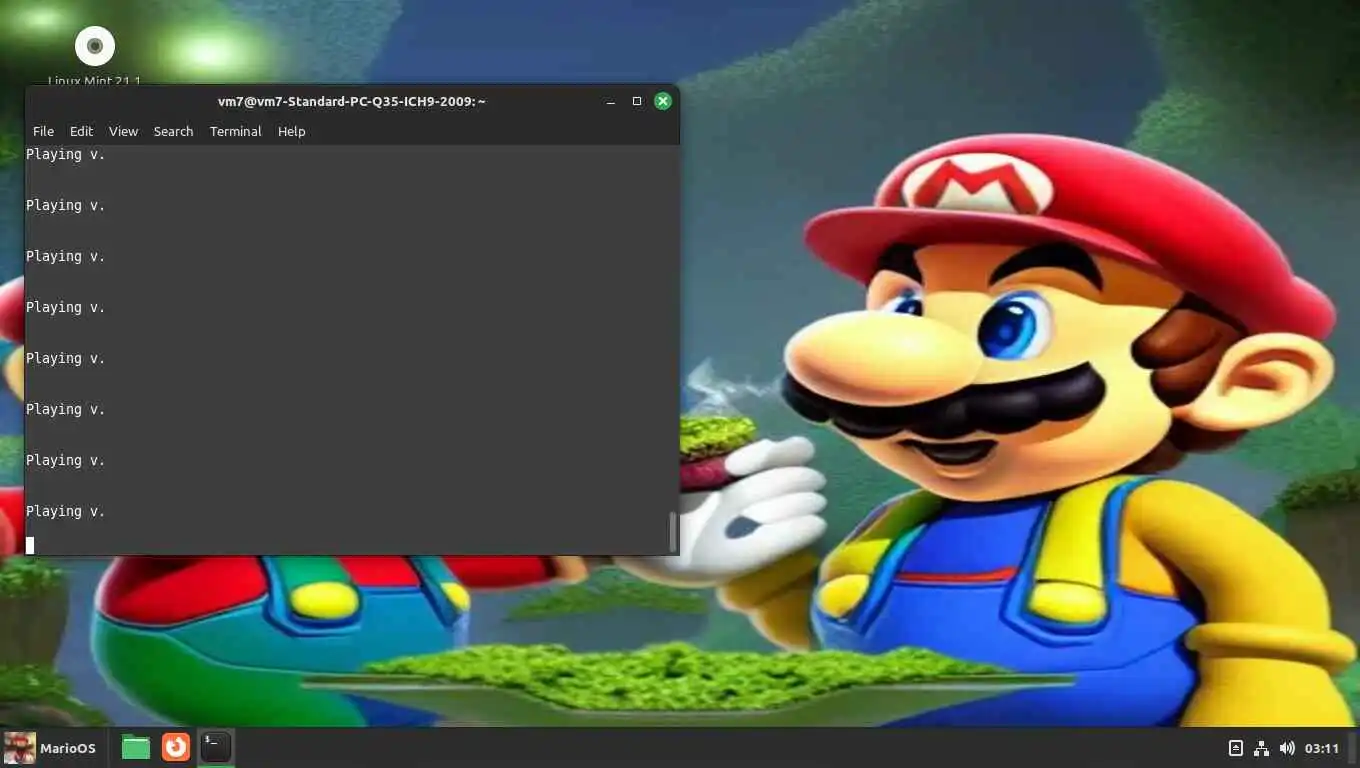The image size is (1360, 768).
Task: Open the Help menu in terminal
Action: (291, 131)
